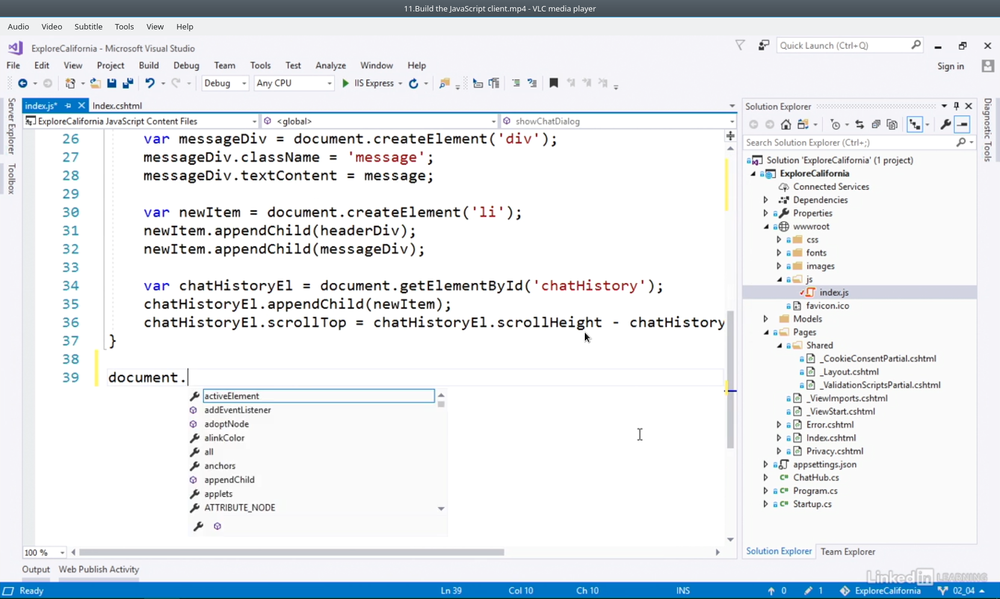This screenshot has height=599, width=1000.
Task: Open the Toolbox side tab
Action: pyautogui.click(x=11, y=178)
